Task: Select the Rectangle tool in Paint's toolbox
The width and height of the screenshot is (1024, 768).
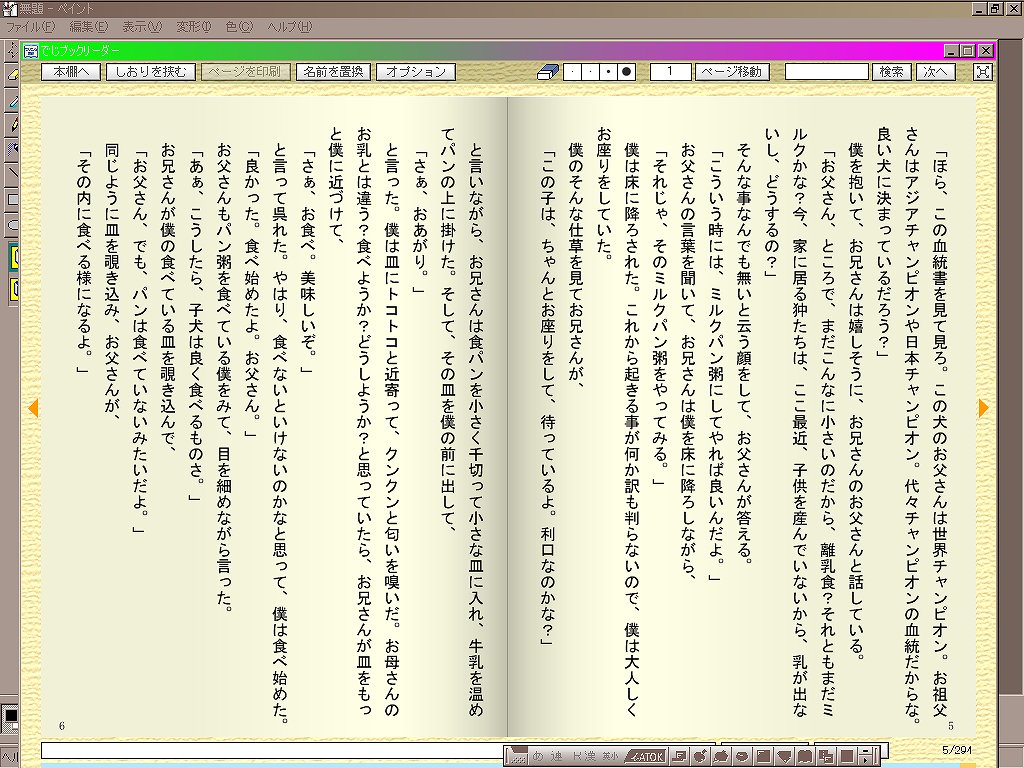Action: (x=12, y=199)
